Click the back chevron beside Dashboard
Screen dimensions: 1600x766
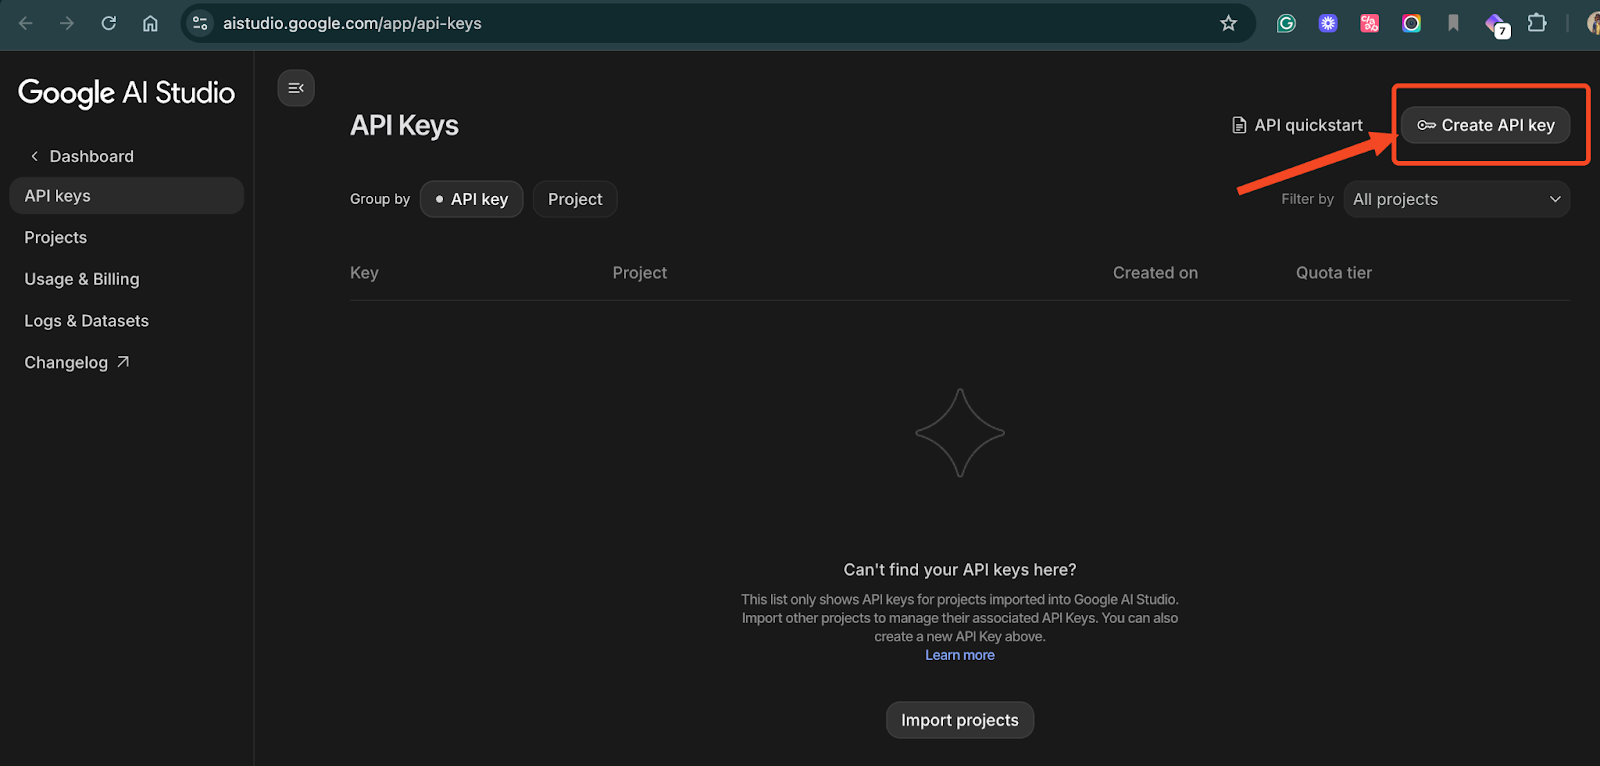pos(34,156)
